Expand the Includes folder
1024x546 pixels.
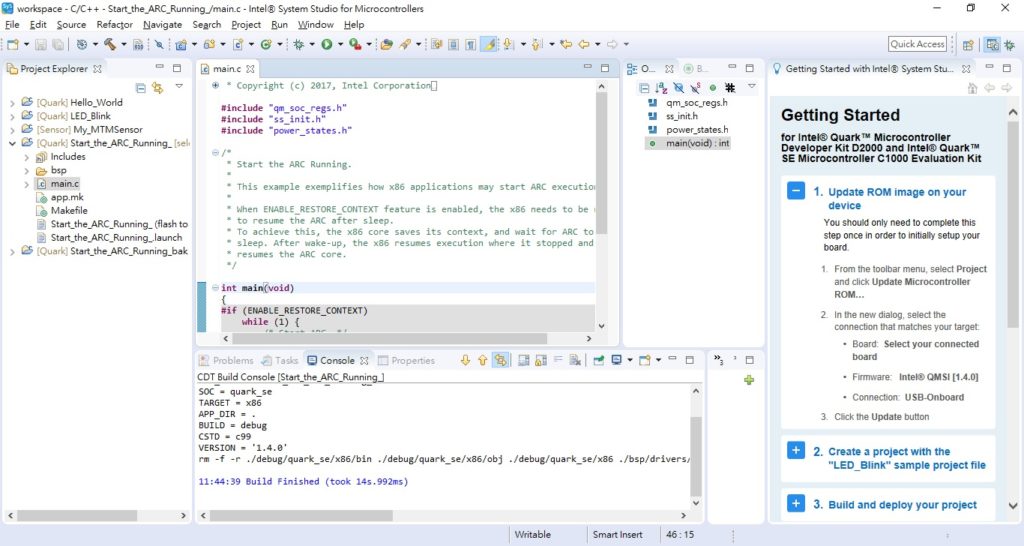pos(26,157)
